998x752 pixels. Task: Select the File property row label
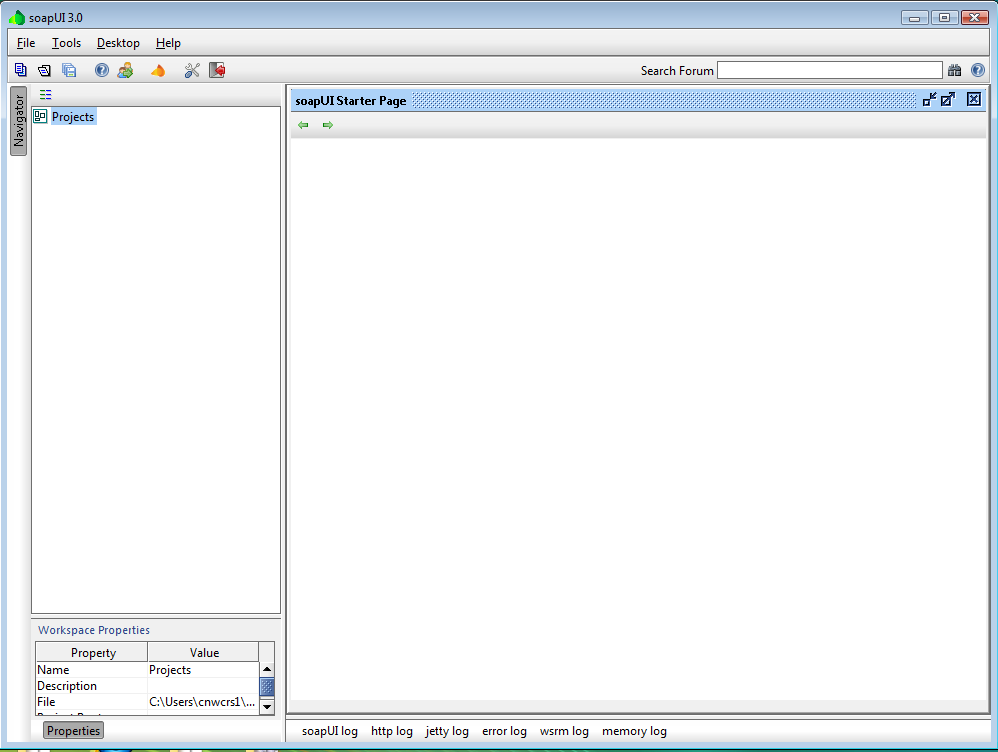[46, 702]
